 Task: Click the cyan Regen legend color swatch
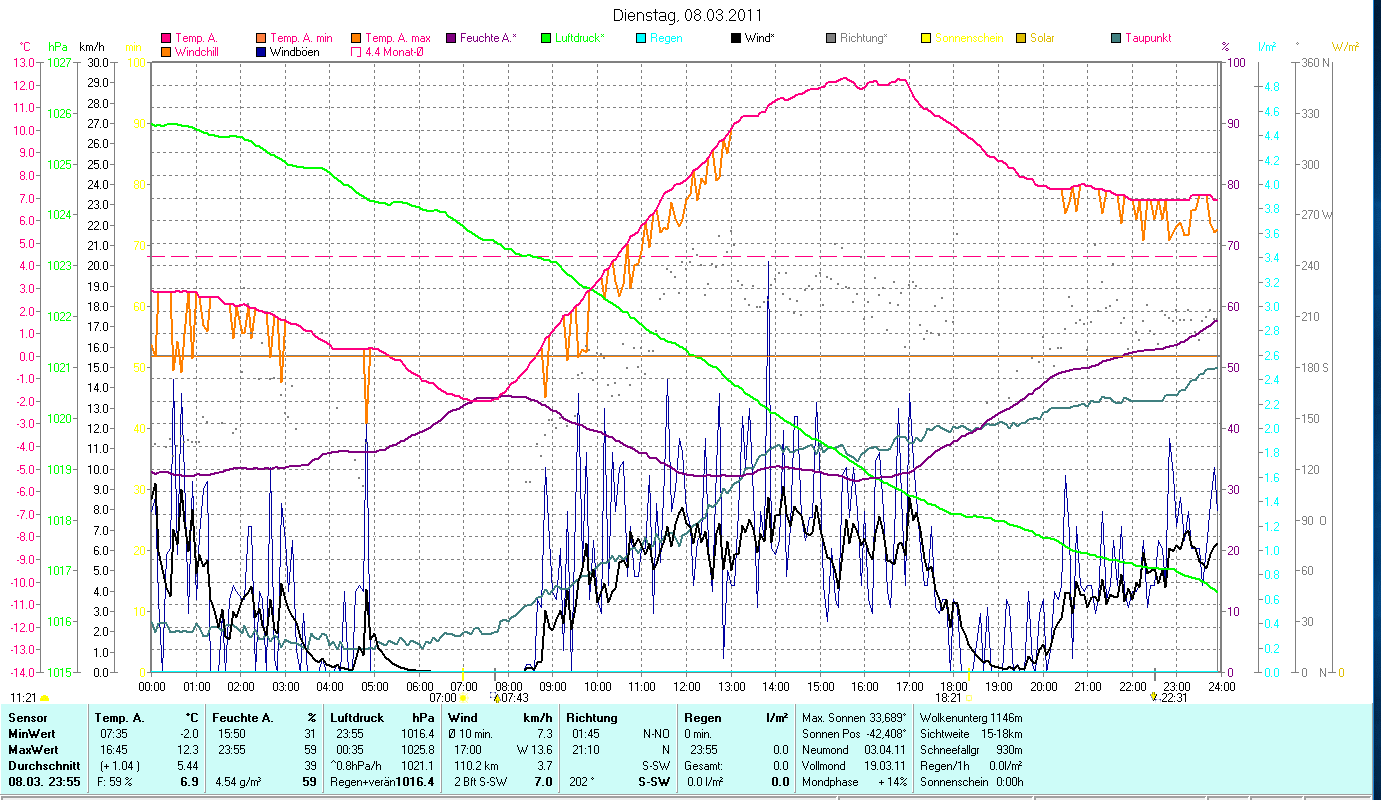point(641,38)
